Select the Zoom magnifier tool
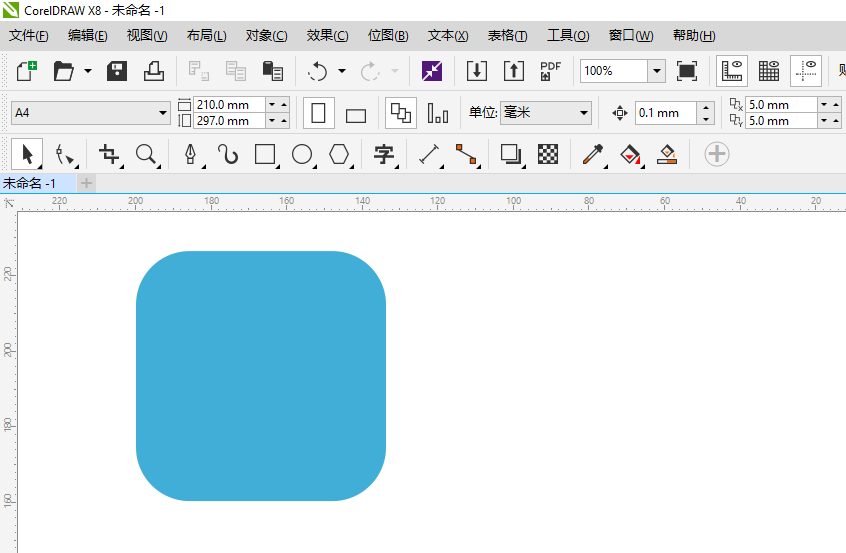The width and height of the screenshot is (846, 553). 146,154
